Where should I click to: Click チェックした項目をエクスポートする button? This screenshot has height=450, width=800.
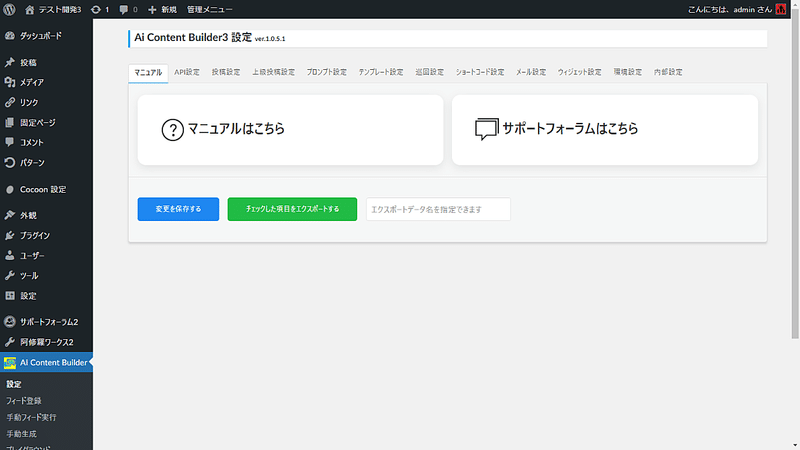pyautogui.click(x=292, y=209)
